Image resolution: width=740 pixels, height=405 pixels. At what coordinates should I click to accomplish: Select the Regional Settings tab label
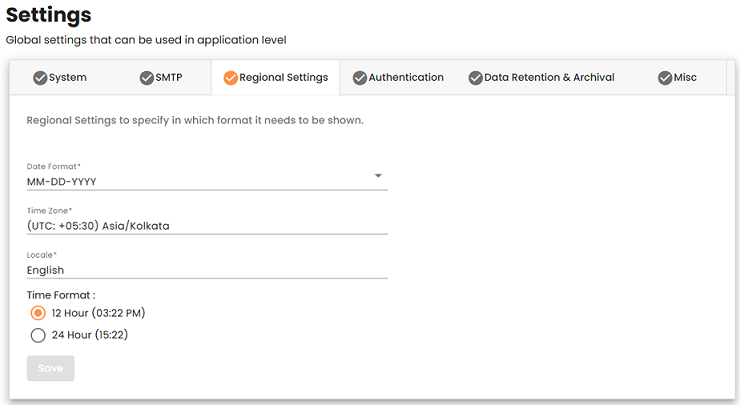[x=284, y=77]
